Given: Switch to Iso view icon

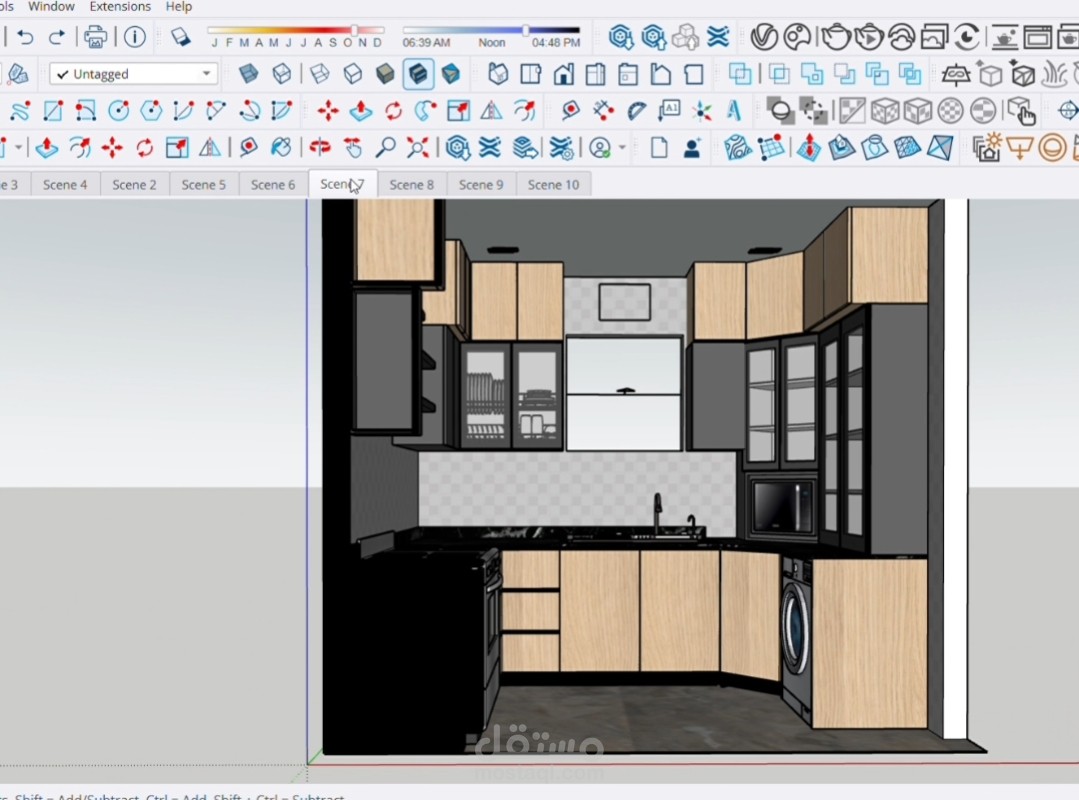Looking at the screenshot, I should (498, 74).
